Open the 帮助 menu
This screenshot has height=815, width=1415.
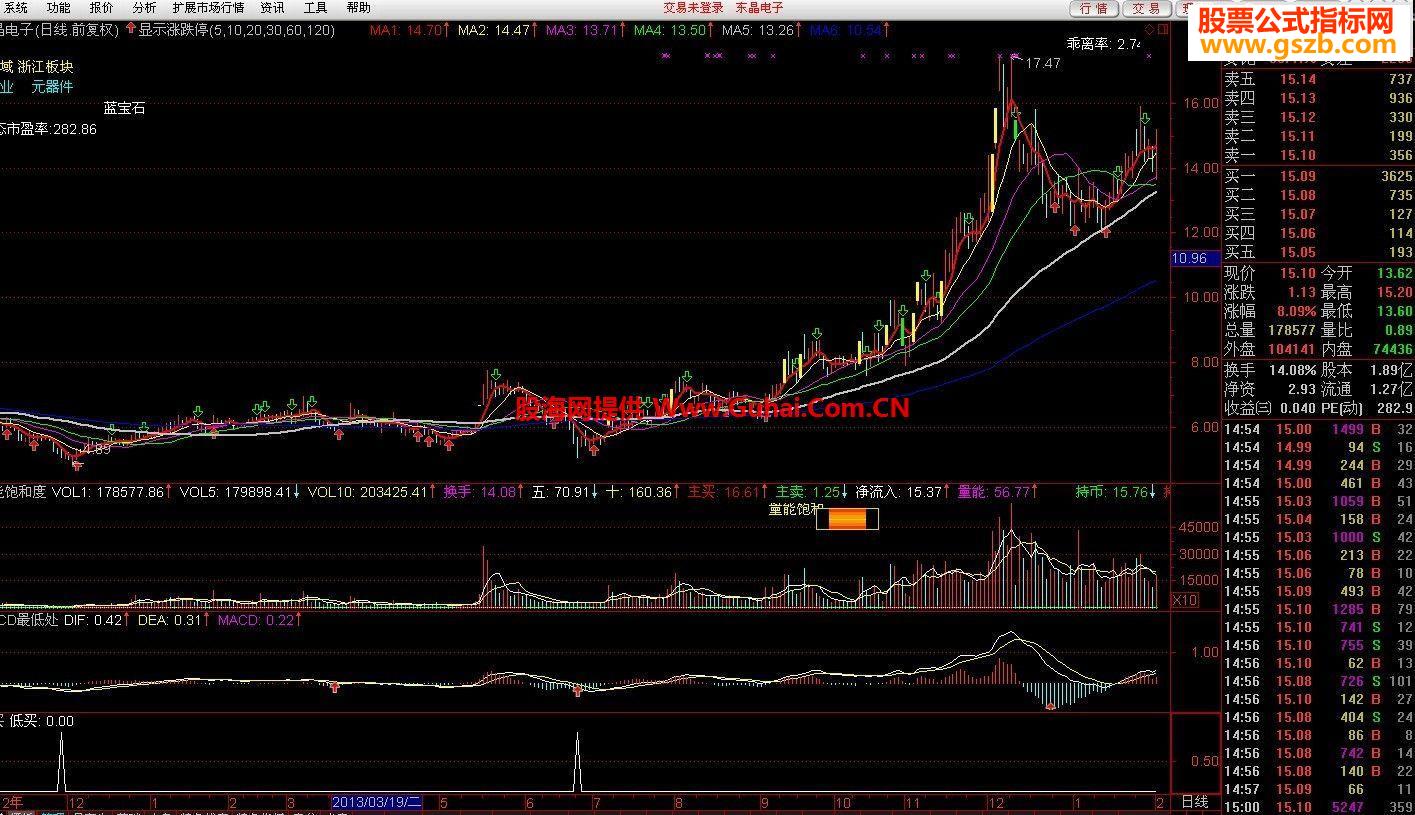pos(358,8)
